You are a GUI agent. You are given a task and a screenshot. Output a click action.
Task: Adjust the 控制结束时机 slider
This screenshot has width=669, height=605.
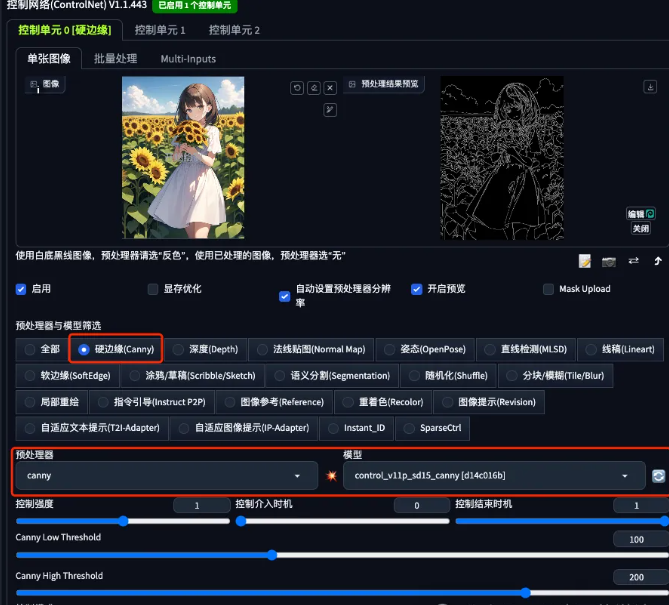point(562,521)
